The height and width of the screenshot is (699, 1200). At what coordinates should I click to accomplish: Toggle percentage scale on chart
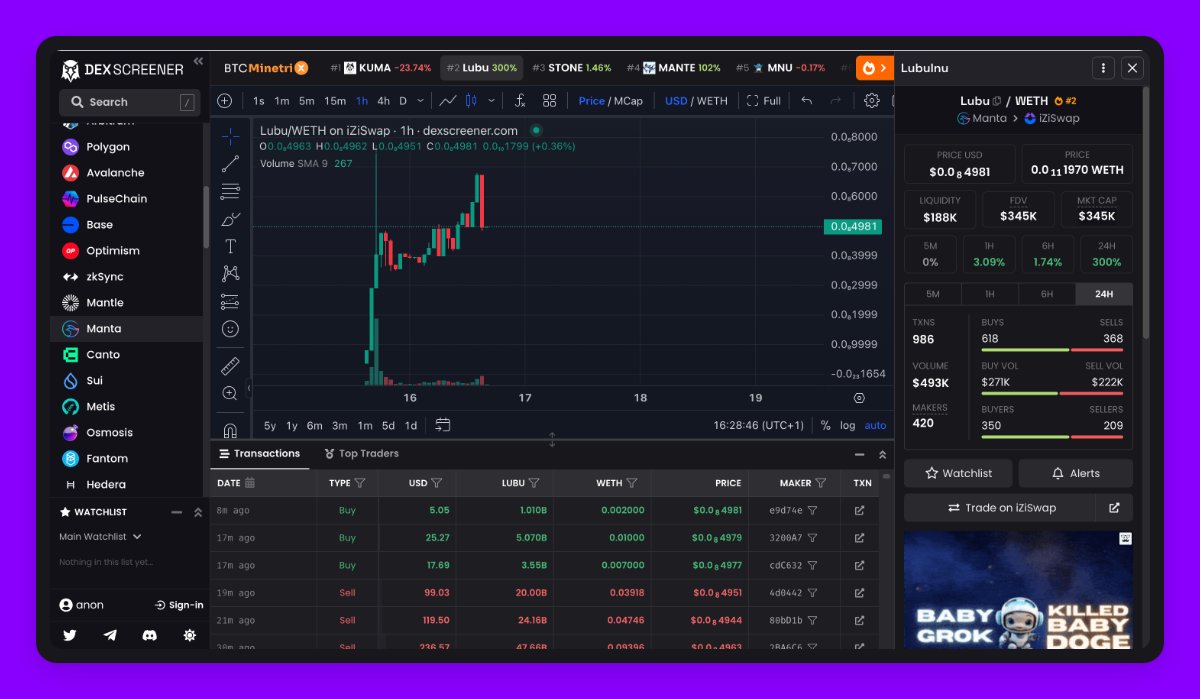825,425
